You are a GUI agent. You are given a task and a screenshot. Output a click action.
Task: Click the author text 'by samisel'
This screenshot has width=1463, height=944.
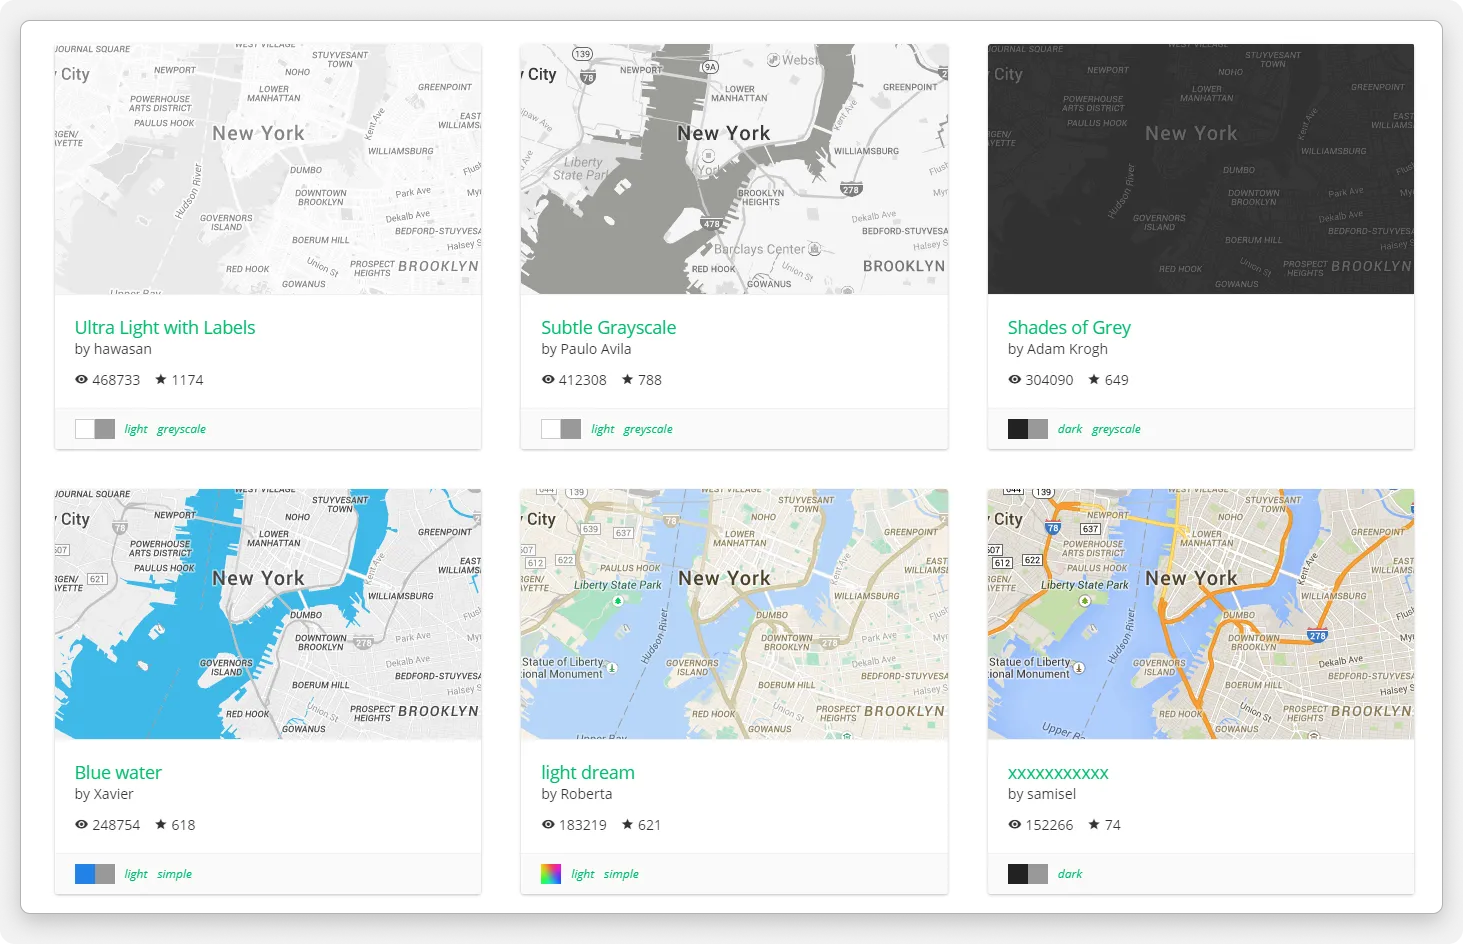[1042, 794]
